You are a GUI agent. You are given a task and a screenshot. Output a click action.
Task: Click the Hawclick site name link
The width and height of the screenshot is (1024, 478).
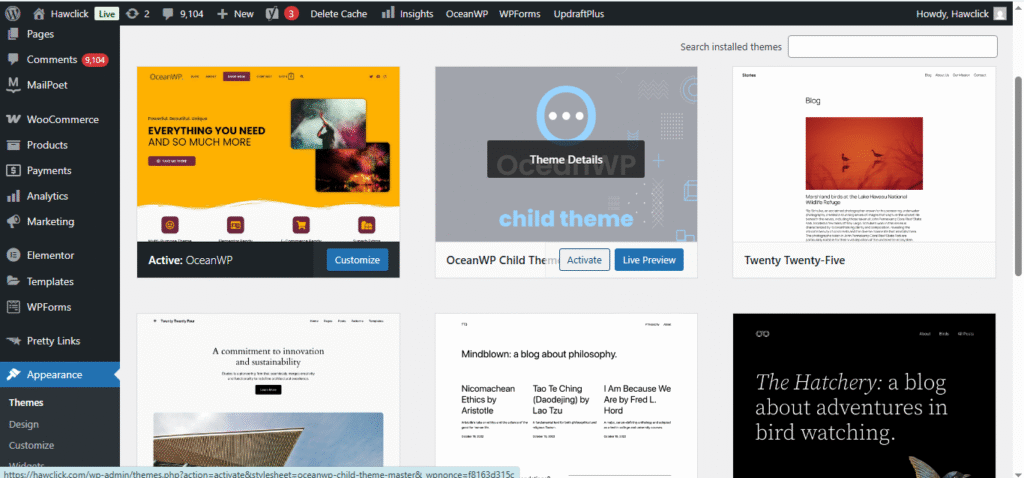tap(70, 14)
